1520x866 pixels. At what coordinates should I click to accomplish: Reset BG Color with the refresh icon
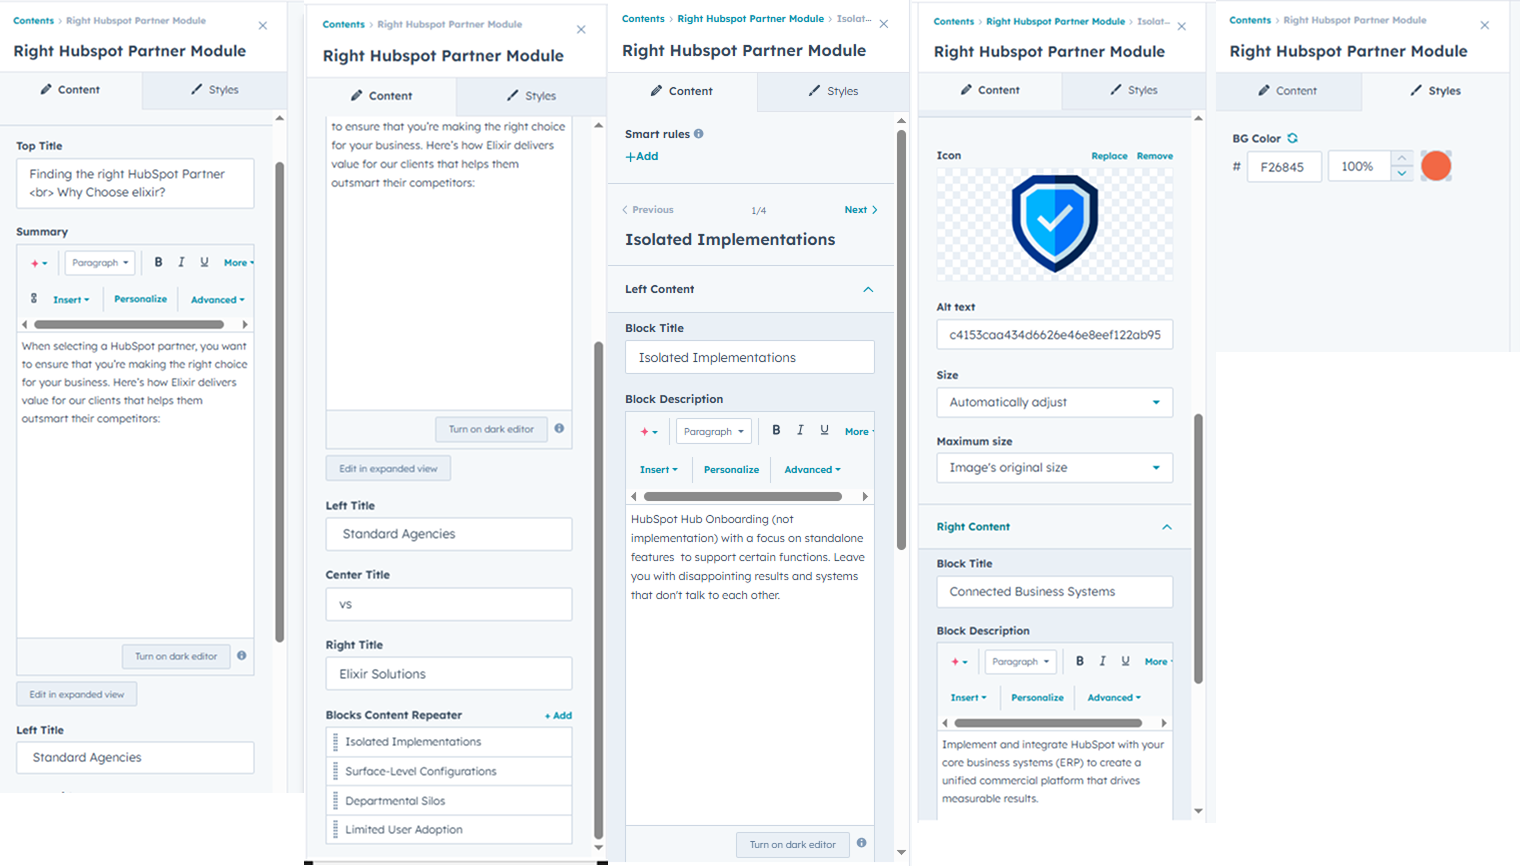[x=1293, y=138]
